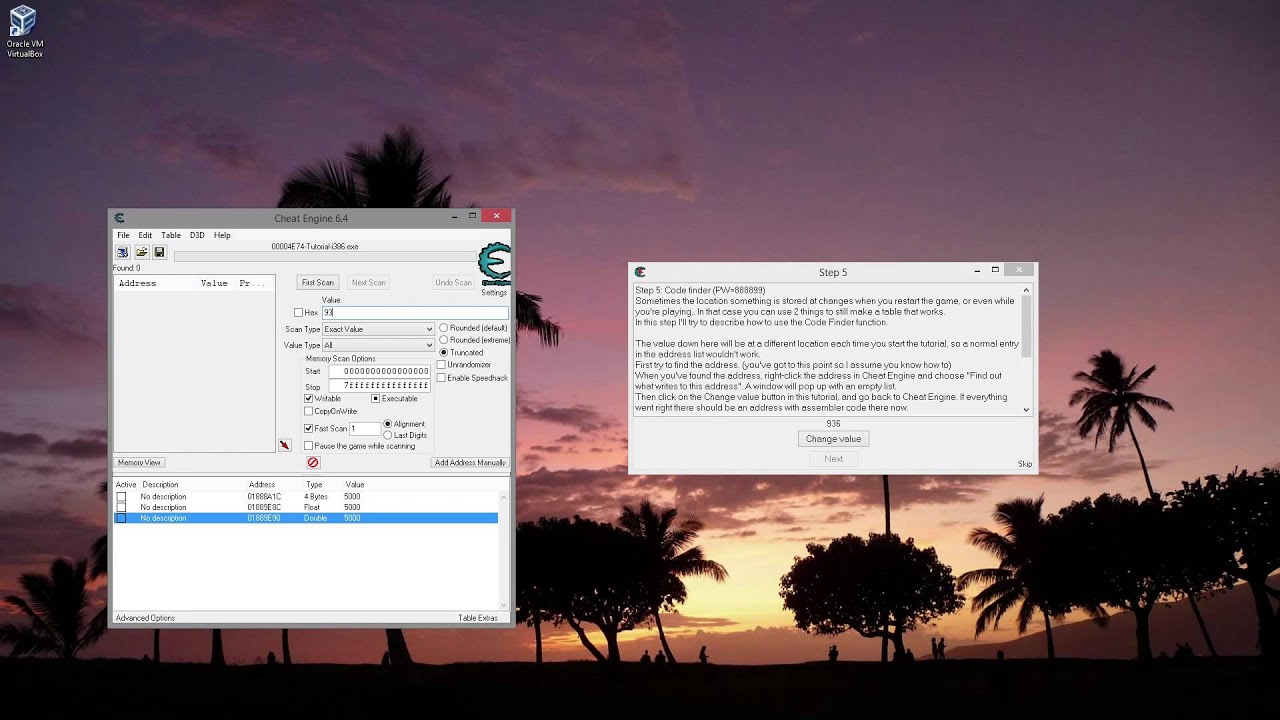Viewport: 1280px width, 720px height.
Task: Click Skip in the Step 5 window
Action: coord(1025,464)
